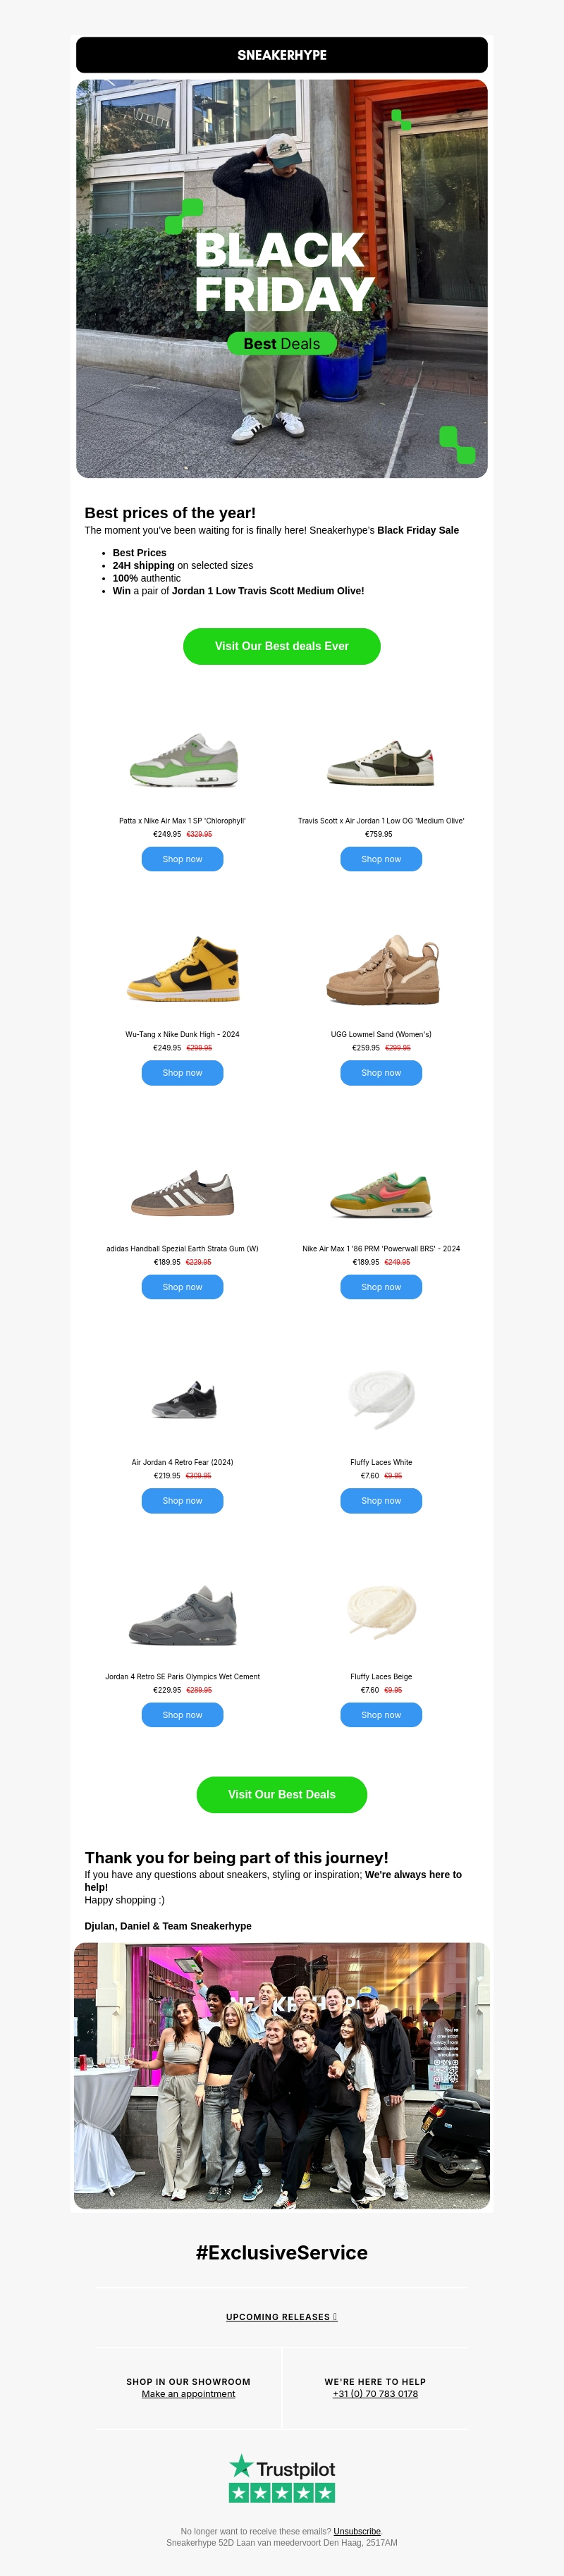Open the Upcoming Releases link
Viewport: 564px width, 2576px height.
pos(281,2317)
